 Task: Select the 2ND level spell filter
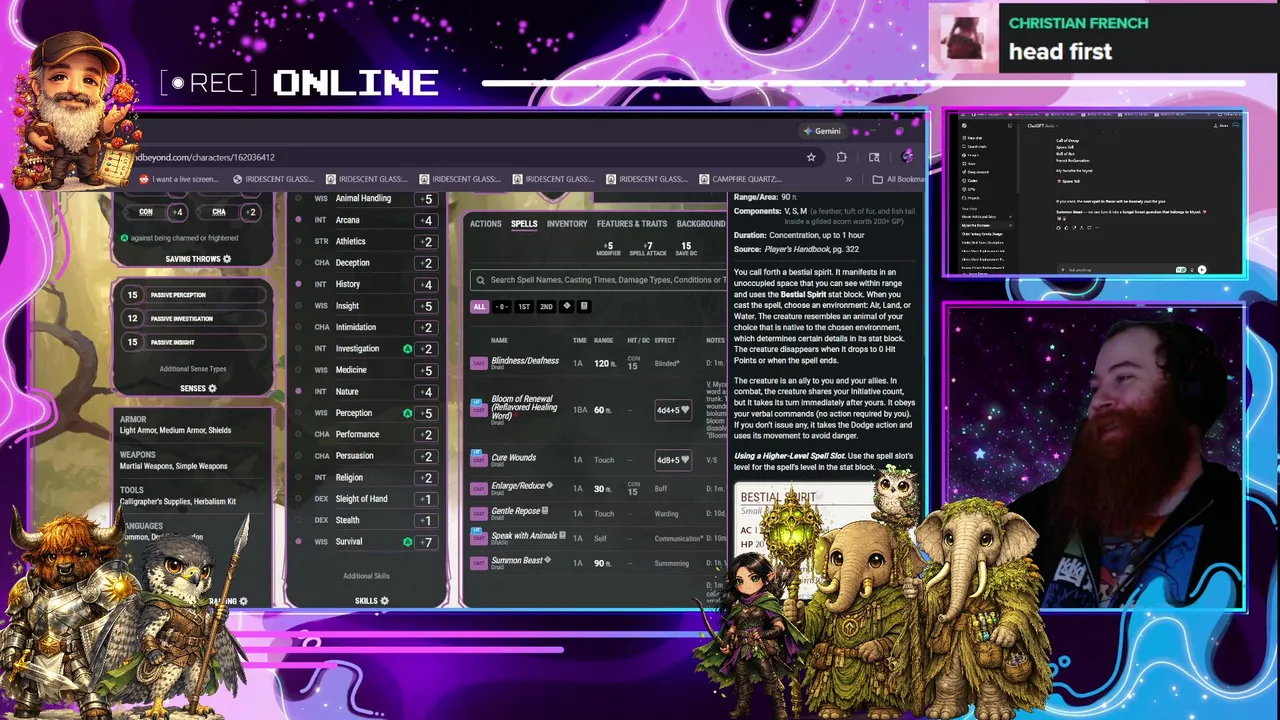tap(546, 307)
